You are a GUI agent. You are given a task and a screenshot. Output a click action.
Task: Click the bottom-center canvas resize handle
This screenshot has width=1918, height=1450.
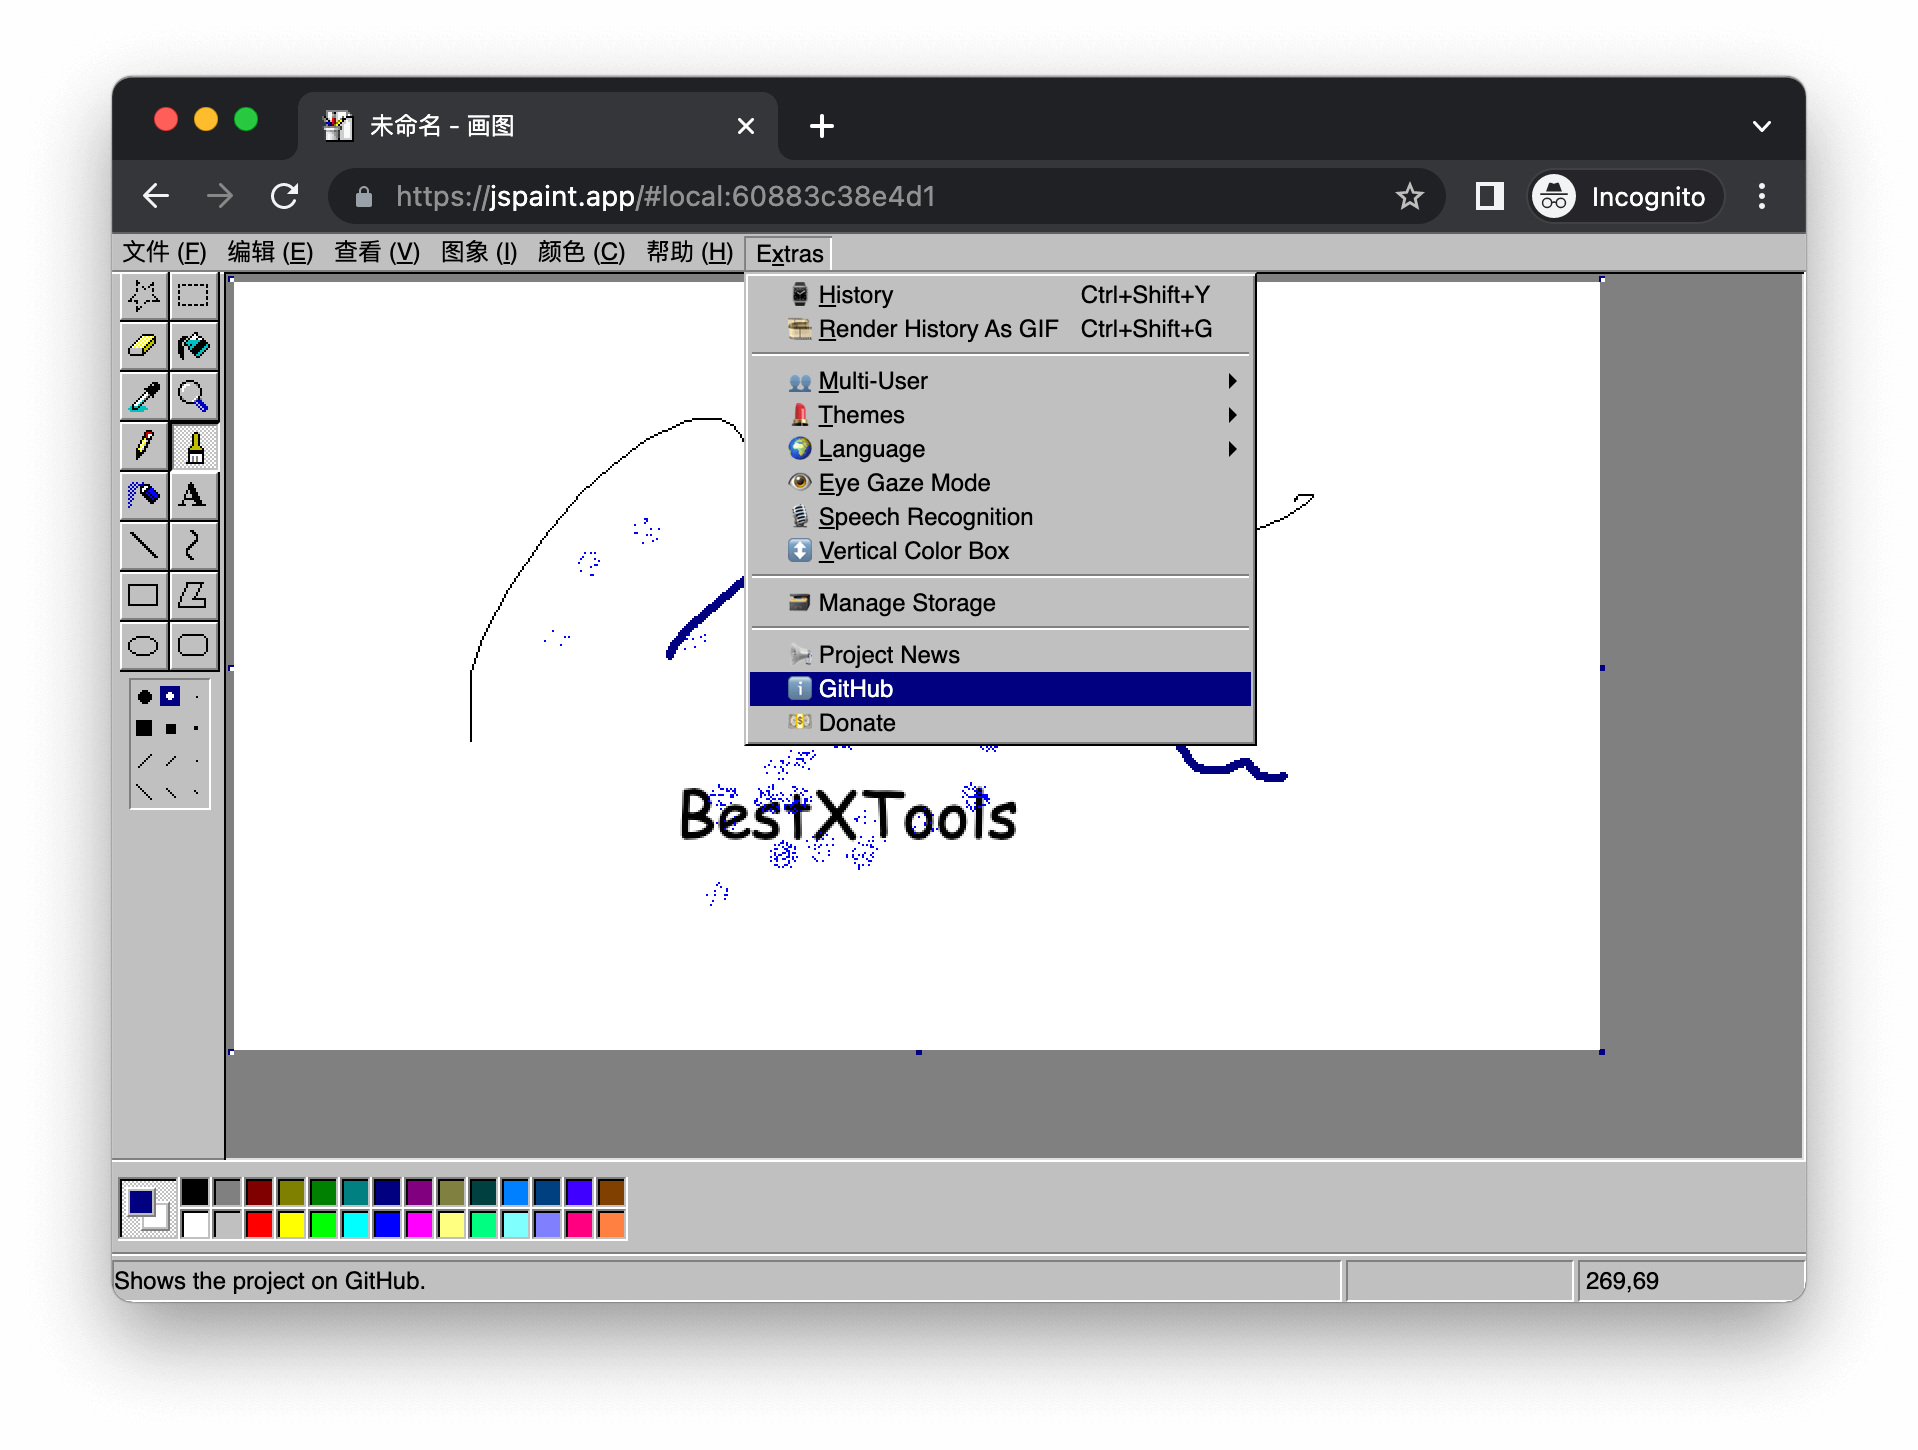pyautogui.click(x=919, y=1052)
